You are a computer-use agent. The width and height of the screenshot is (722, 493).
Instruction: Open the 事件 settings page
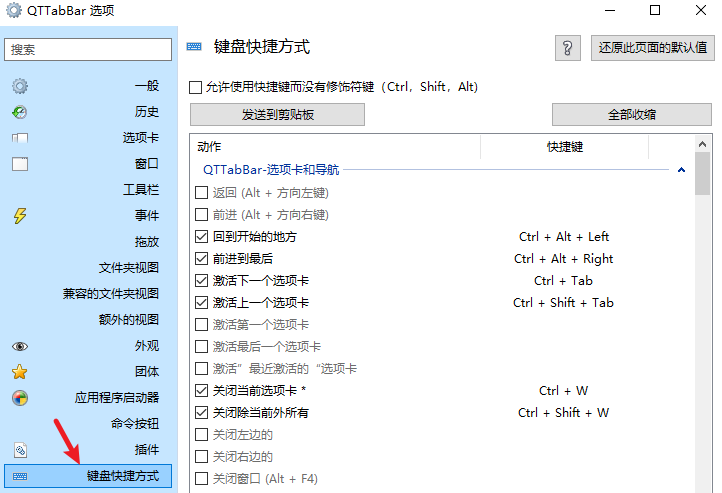pyautogui.click(x=147, y=215)
